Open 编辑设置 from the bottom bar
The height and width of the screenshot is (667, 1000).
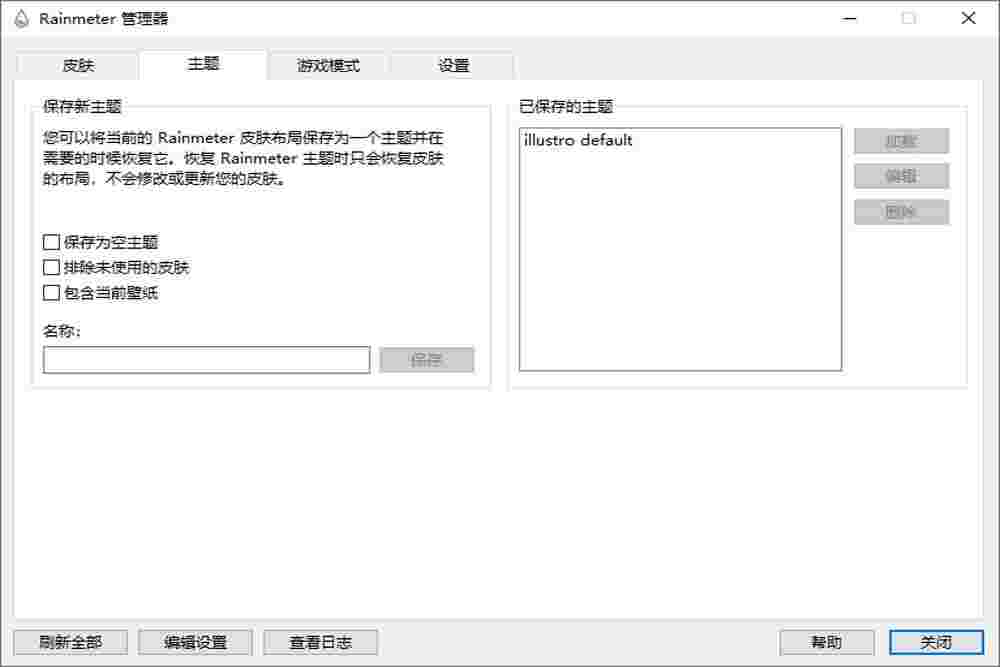(194, 643)
